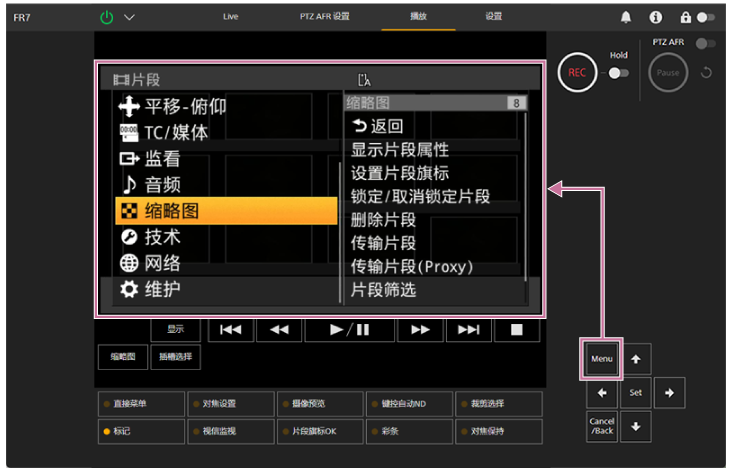Click the green power icon
This screenshot has width=730, height=470.
(x=107, y=17)
